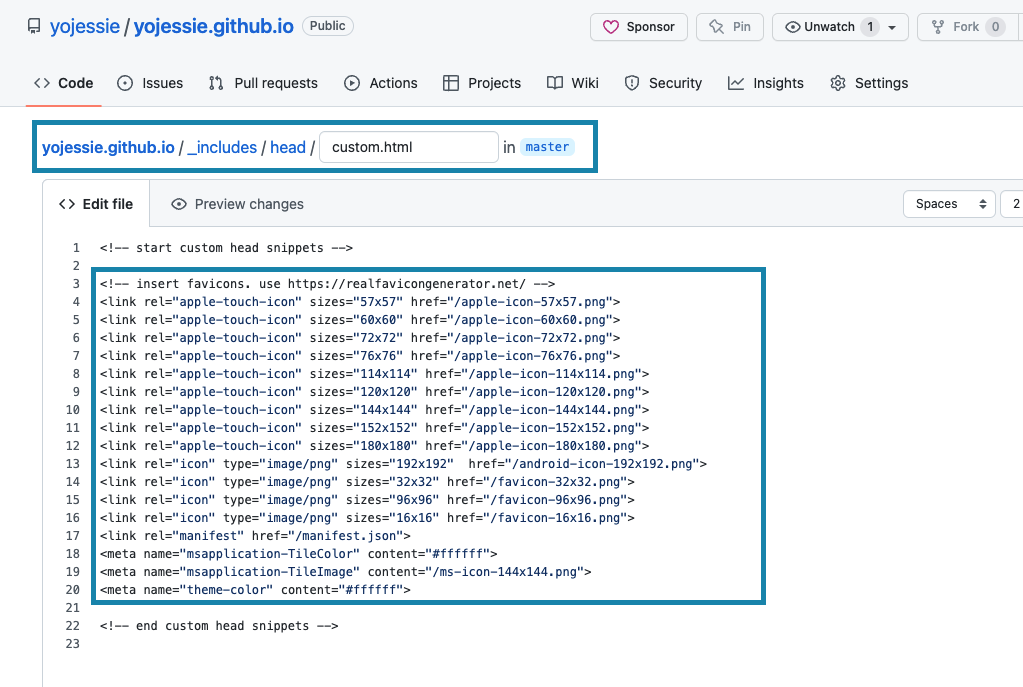Click the fork count badge 0
The height and width of the screenshot is (687, 1023).
pos(995,27)
